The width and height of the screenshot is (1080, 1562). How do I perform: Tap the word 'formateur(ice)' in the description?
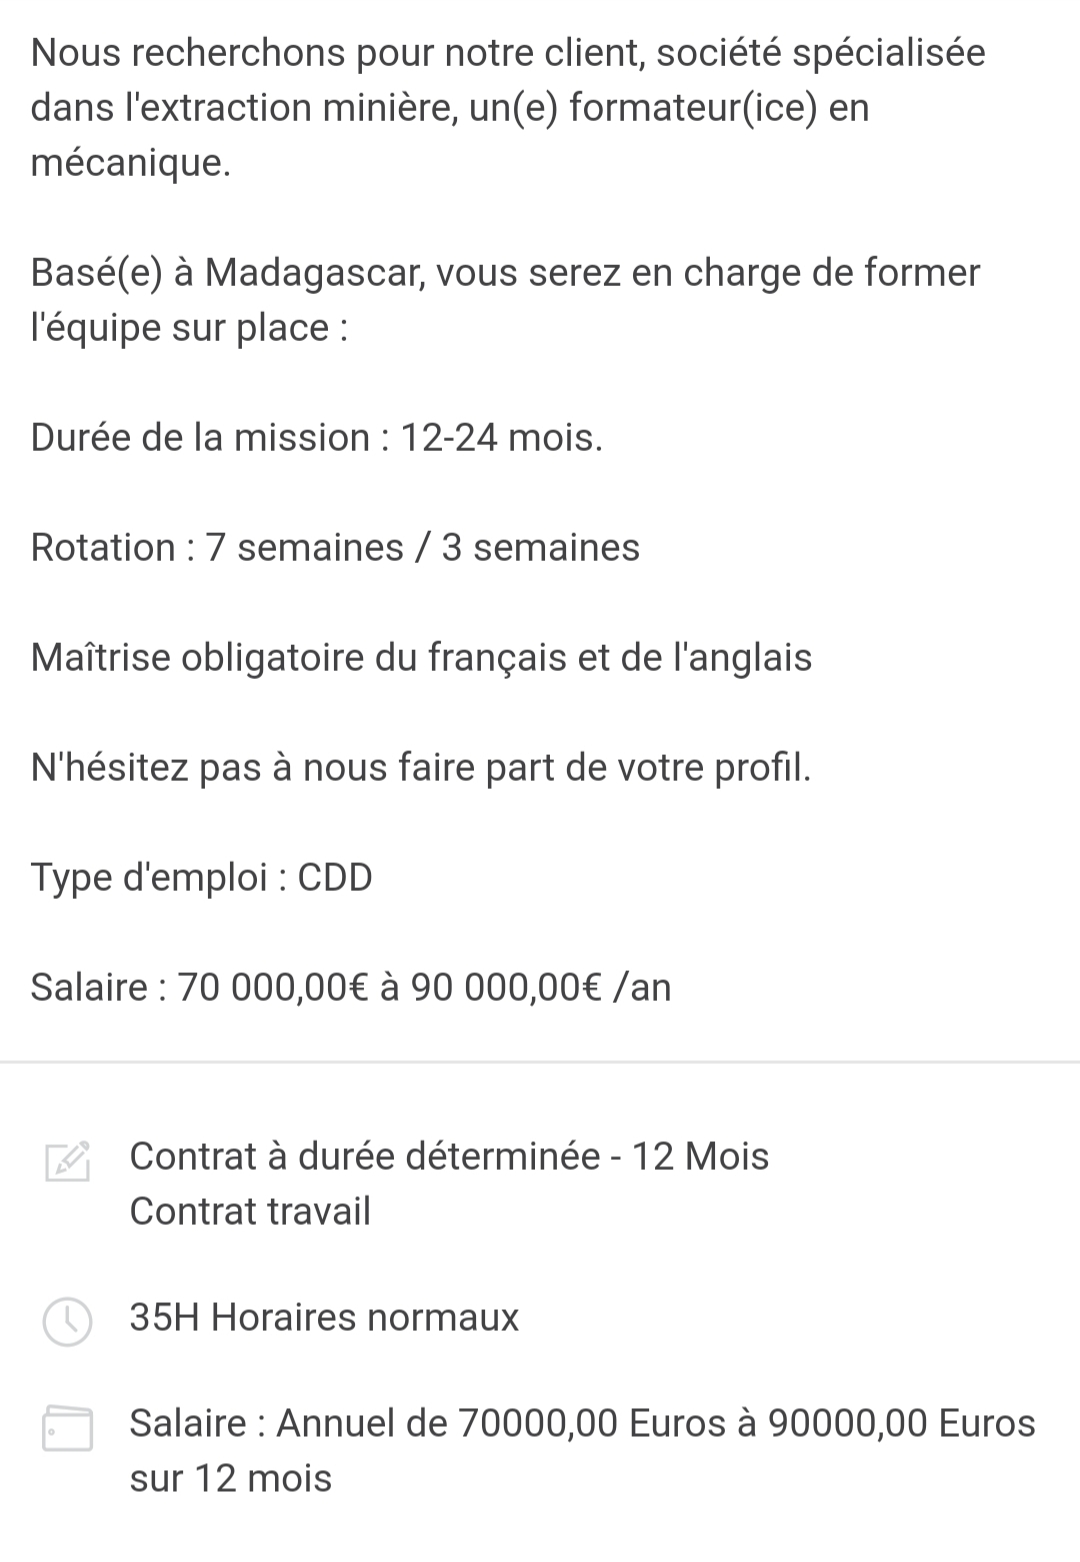click(693, 107)
